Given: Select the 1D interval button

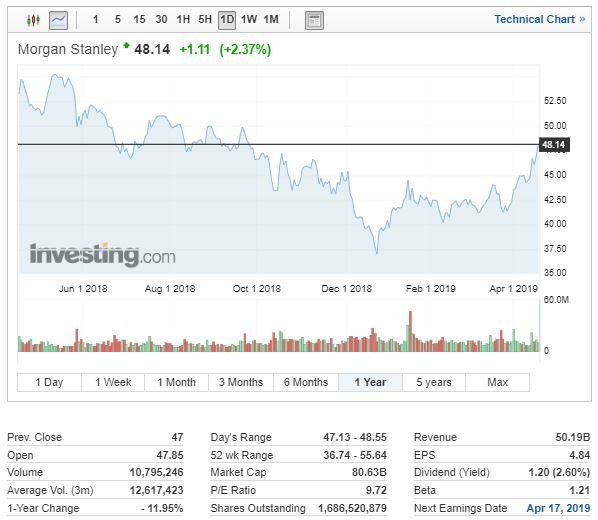Looking at the screenshot, I should click(x=227, y=20).
